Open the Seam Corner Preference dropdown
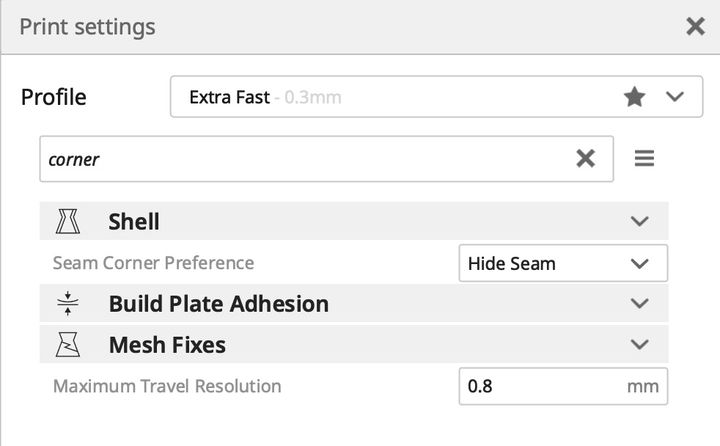Screen dimensions: 720x446 tap(562, 263)
